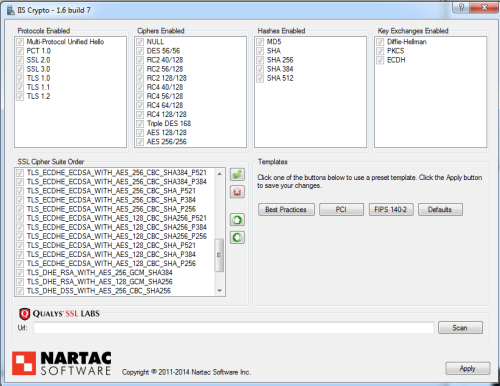Toggle the TLS 1.1 checkbox
Image resolution: width=500 pixels, height=386 pixels.
(20, 87)
